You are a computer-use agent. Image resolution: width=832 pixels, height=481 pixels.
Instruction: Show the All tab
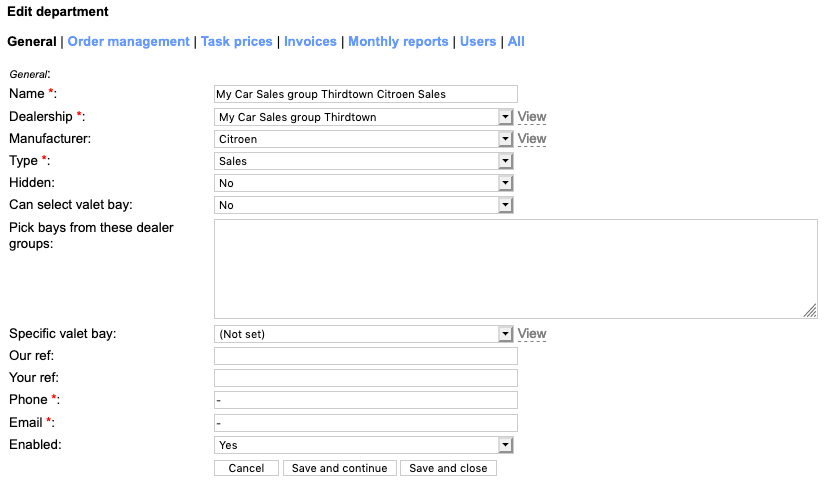point(516,42)
